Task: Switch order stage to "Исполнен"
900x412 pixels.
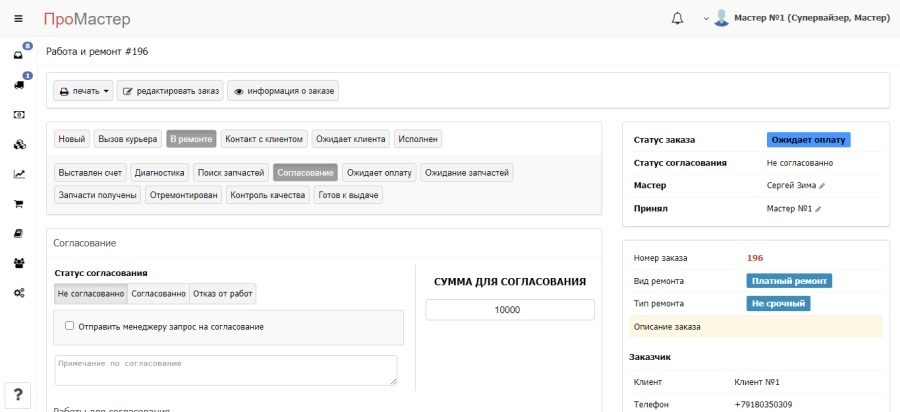Action: [x=418, y=139]
